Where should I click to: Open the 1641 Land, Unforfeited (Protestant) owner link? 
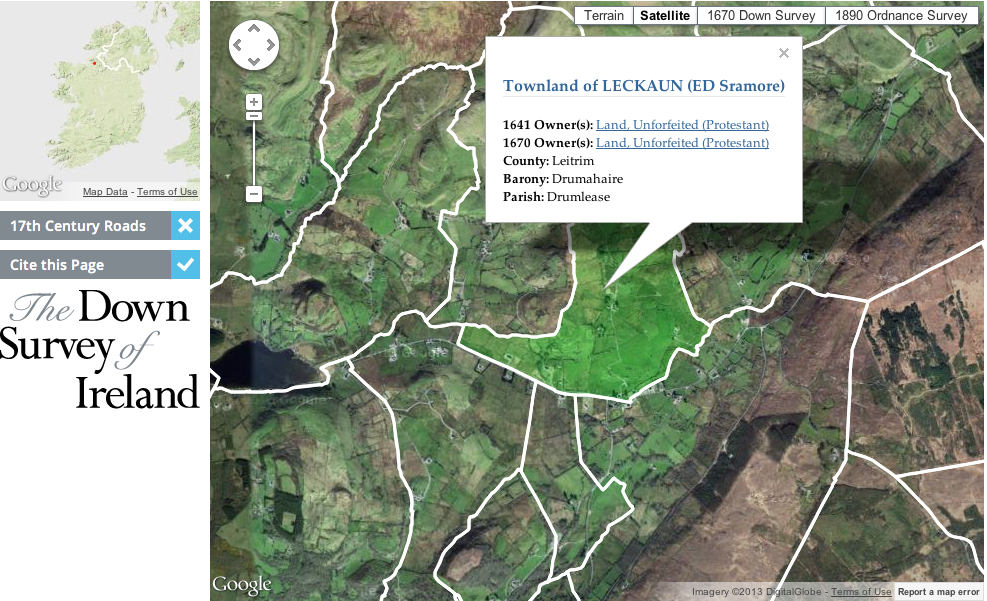[x=682, y=125]
